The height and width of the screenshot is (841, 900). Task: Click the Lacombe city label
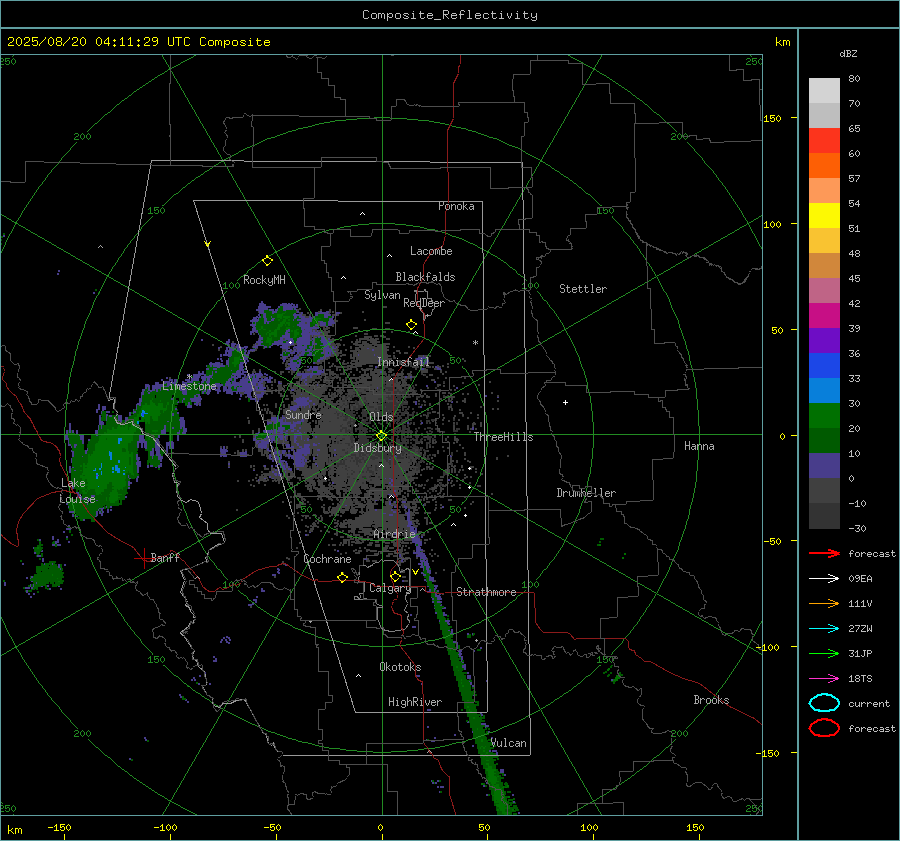(x=431, y=251)
